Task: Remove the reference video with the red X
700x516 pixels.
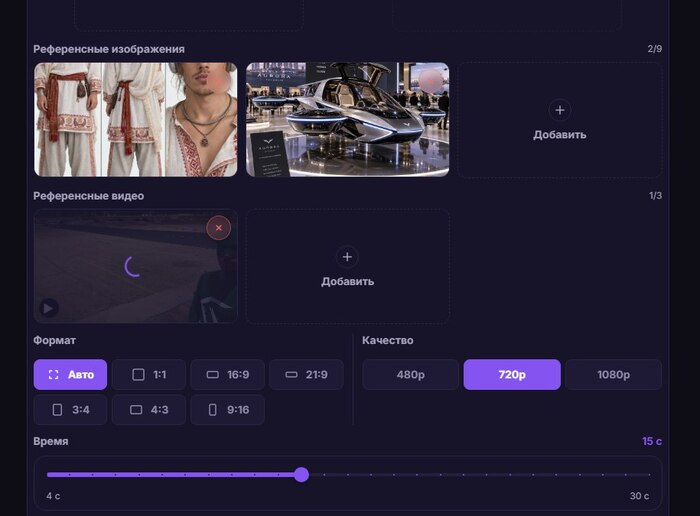Action: coord(218,228)
